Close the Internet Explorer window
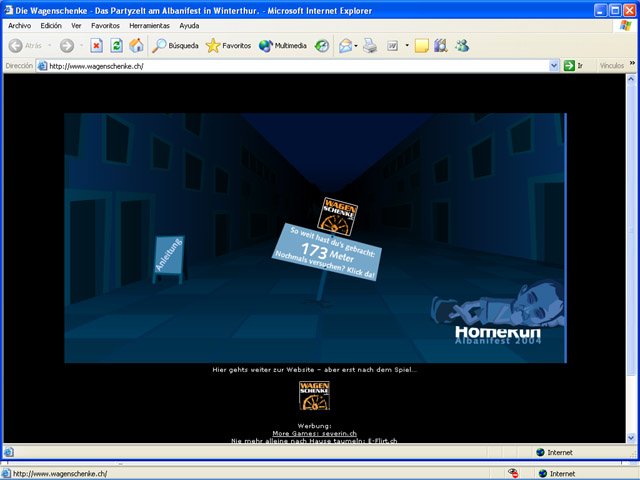This screenshot has height=480, width=640. 629,10
